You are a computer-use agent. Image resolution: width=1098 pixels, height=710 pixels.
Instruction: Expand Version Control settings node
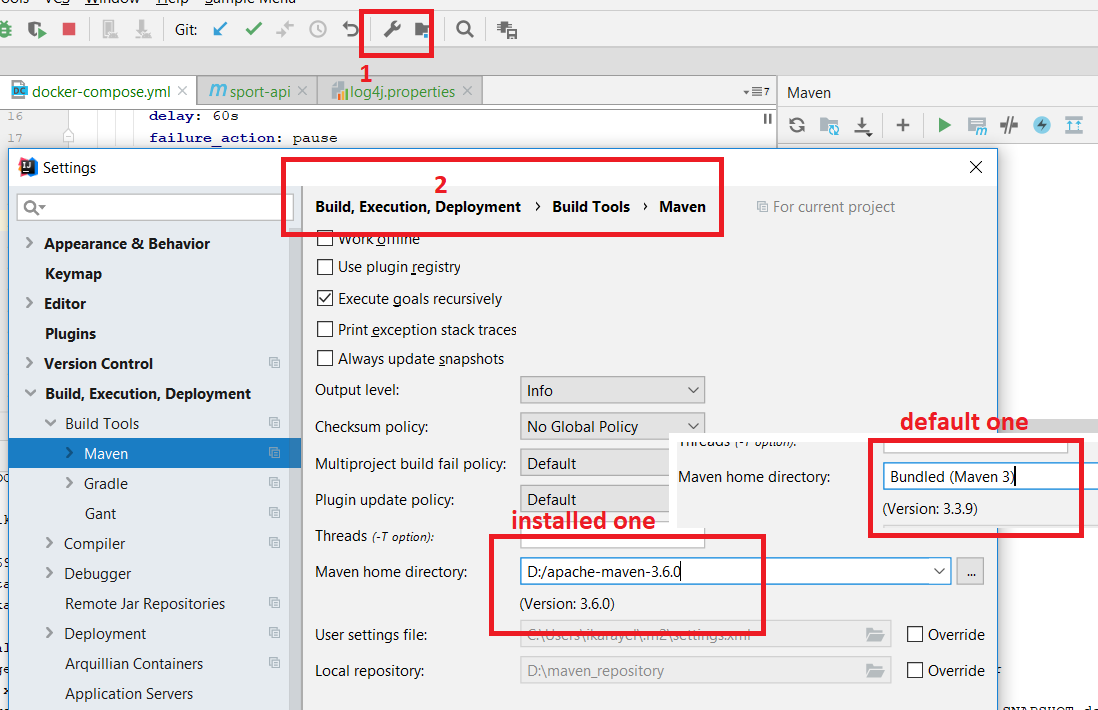click(x=29, y=363)
